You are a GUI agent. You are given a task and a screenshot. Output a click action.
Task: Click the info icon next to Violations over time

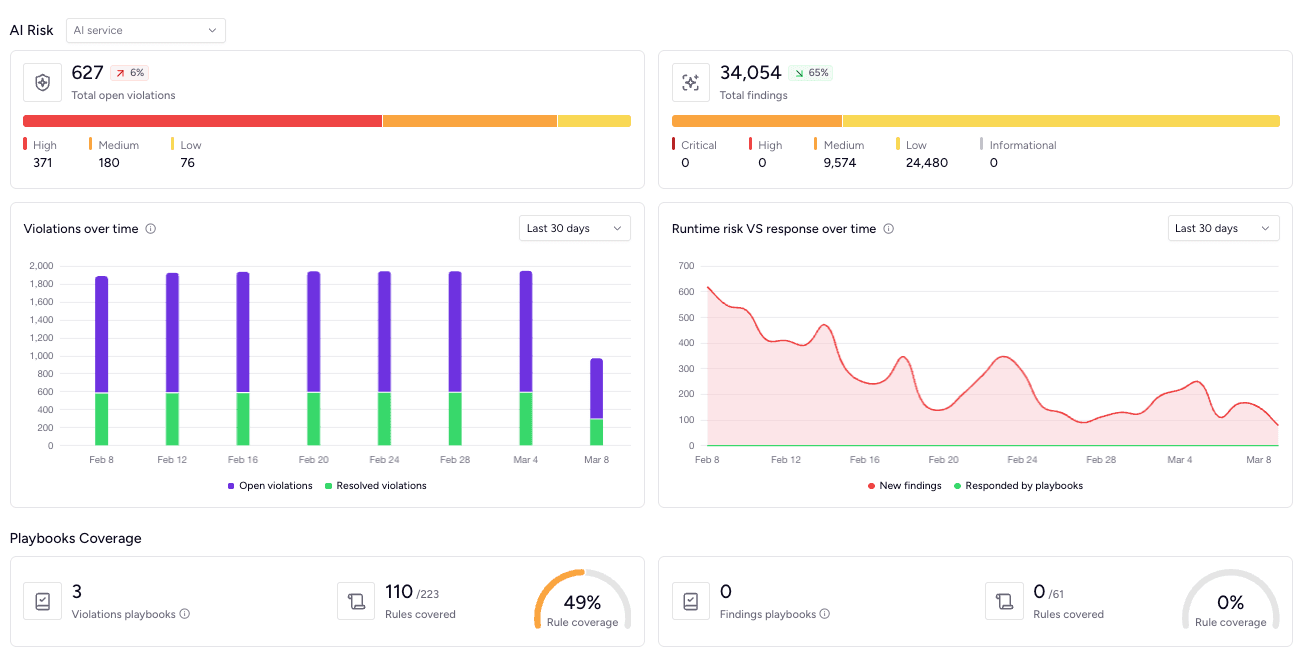(151, 229)
